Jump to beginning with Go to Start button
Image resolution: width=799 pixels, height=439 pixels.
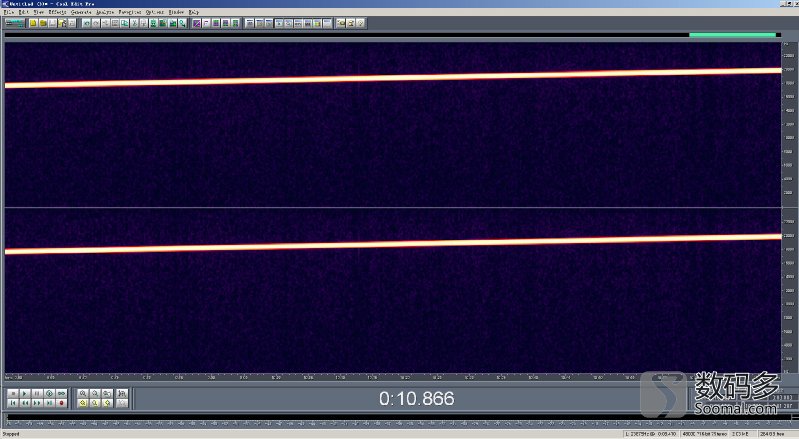pos(13,403)
